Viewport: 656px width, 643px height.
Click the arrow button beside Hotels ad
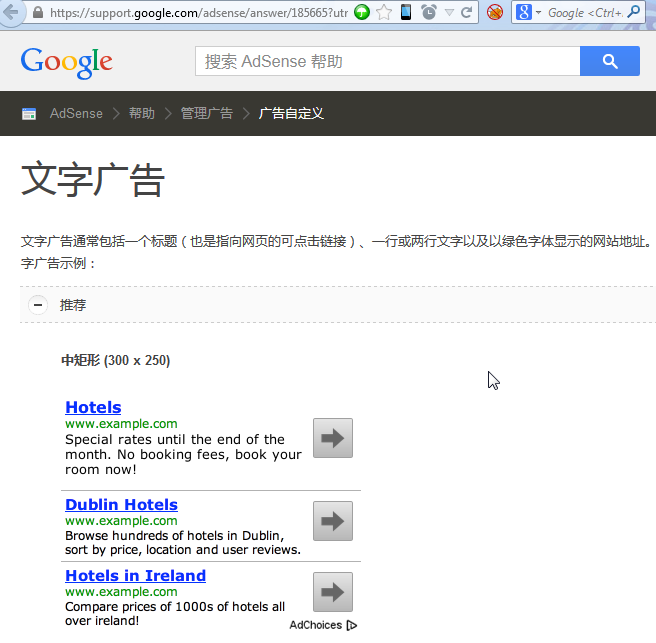click(333, 438)
